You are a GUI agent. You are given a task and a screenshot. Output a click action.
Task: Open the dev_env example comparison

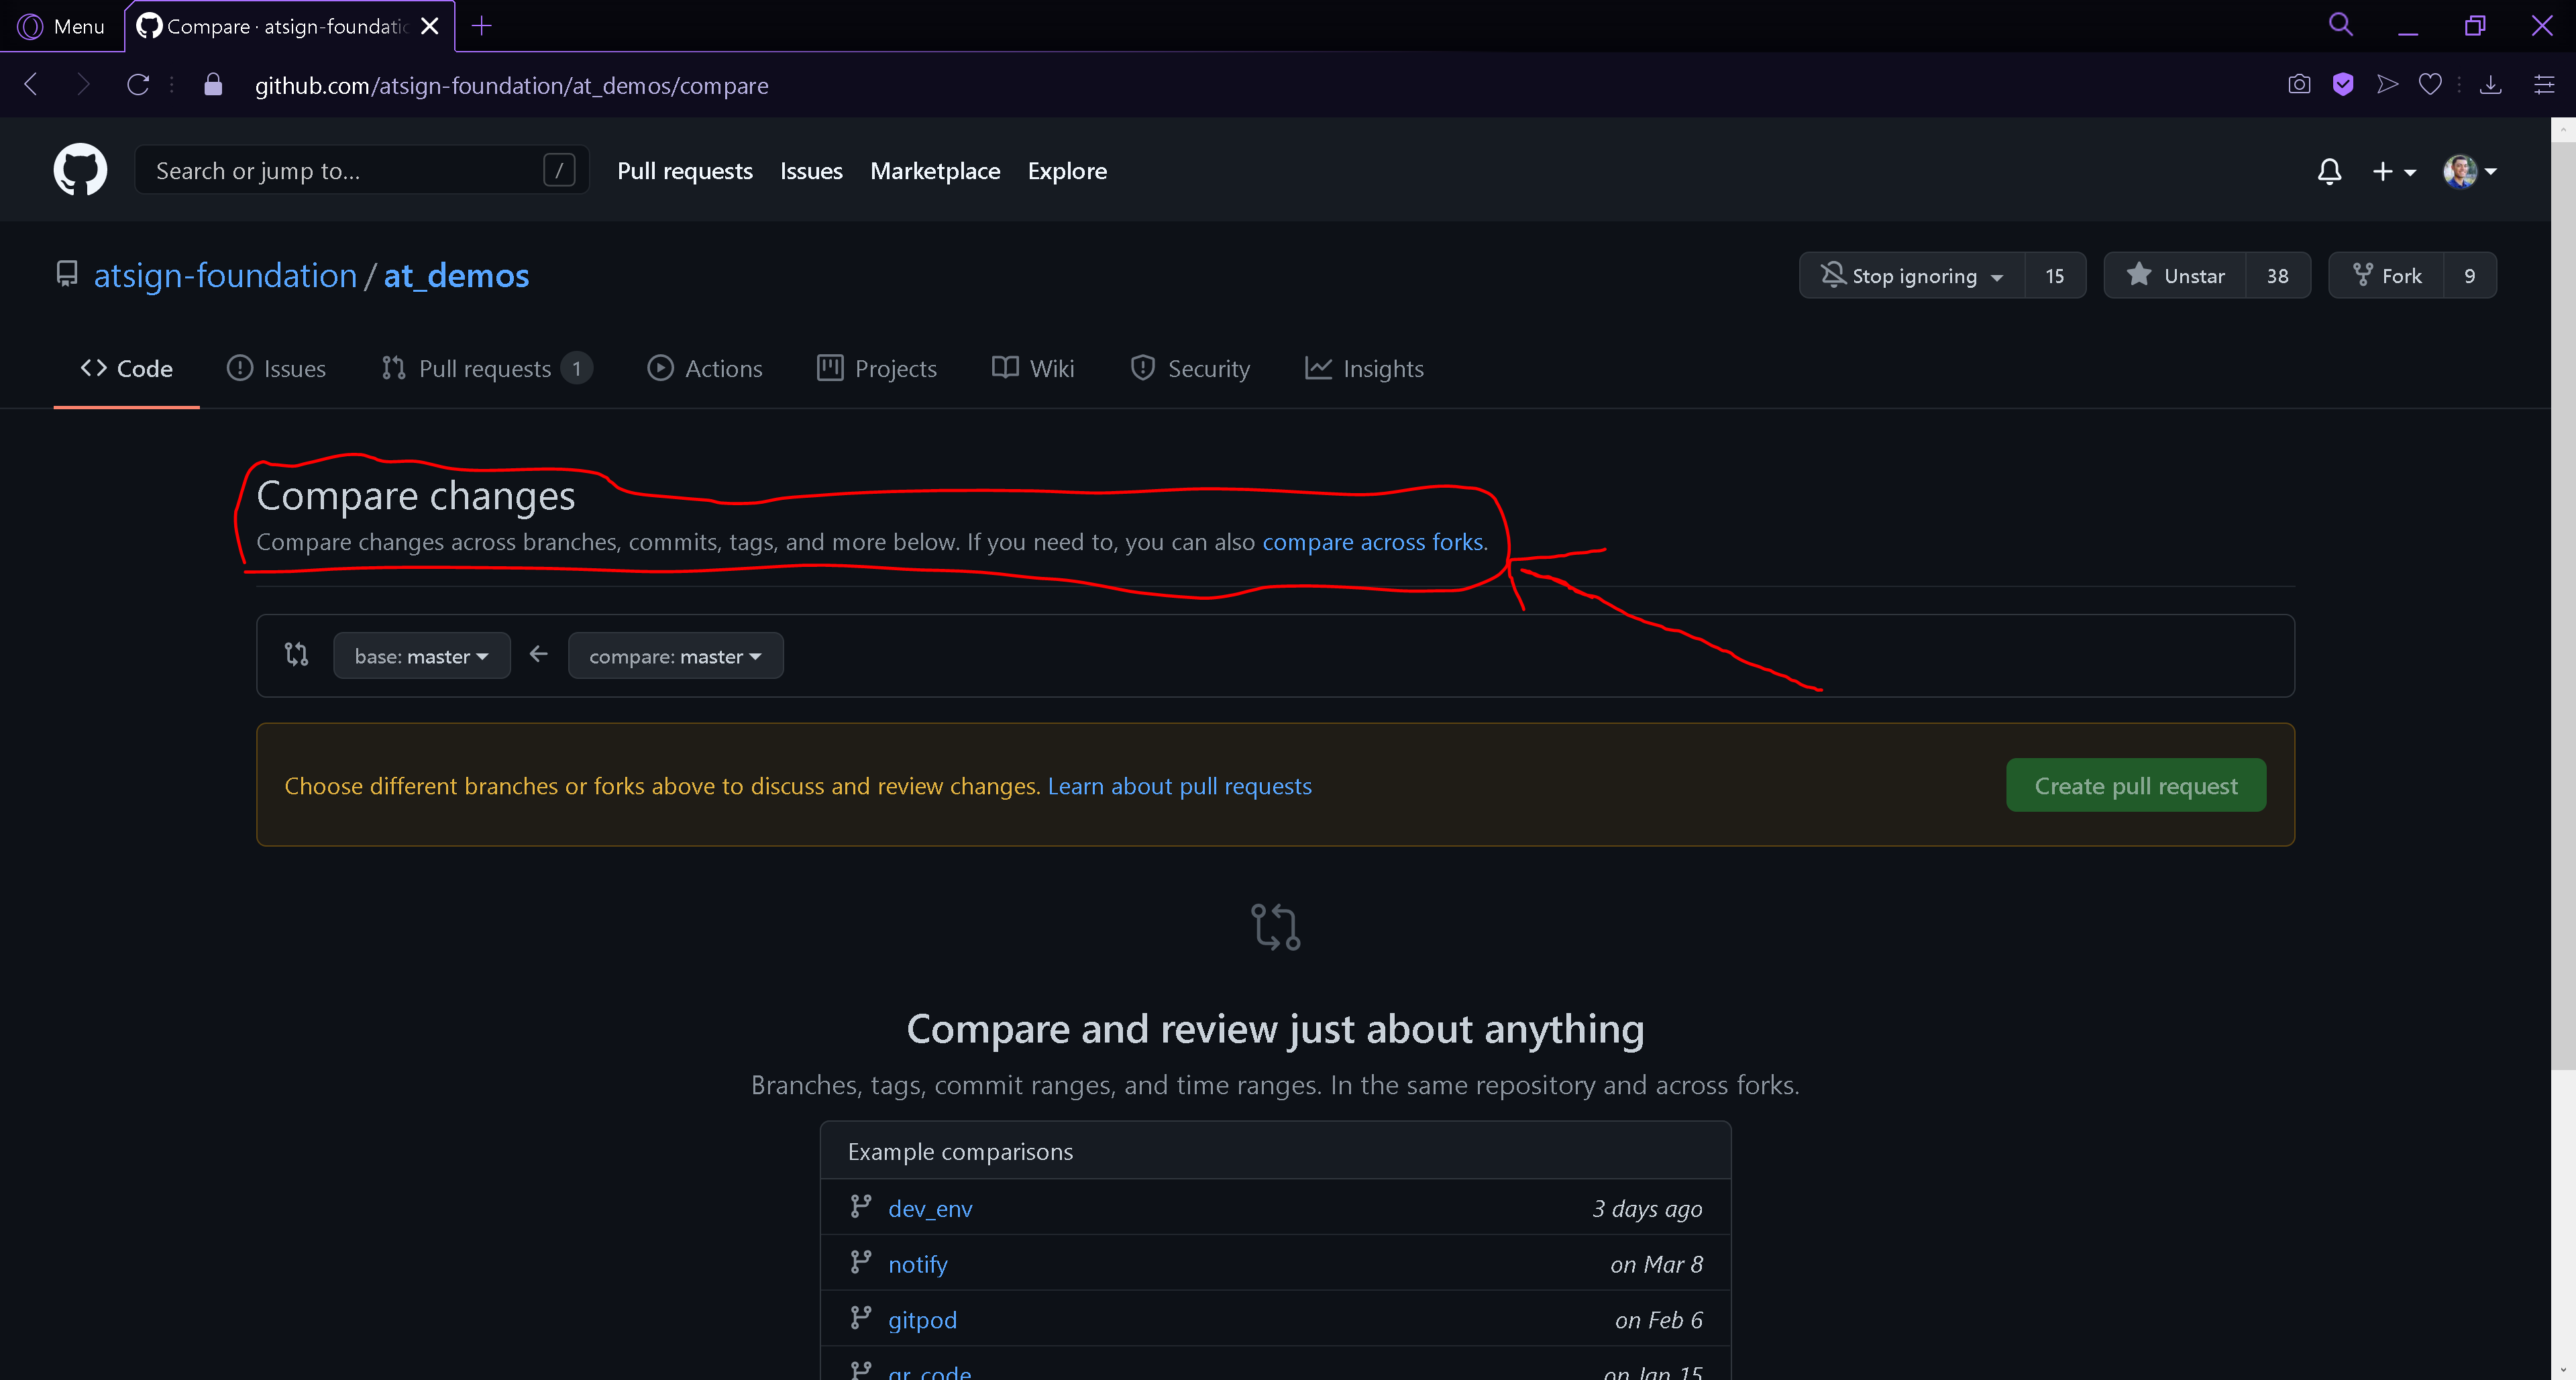(930, 1209)
